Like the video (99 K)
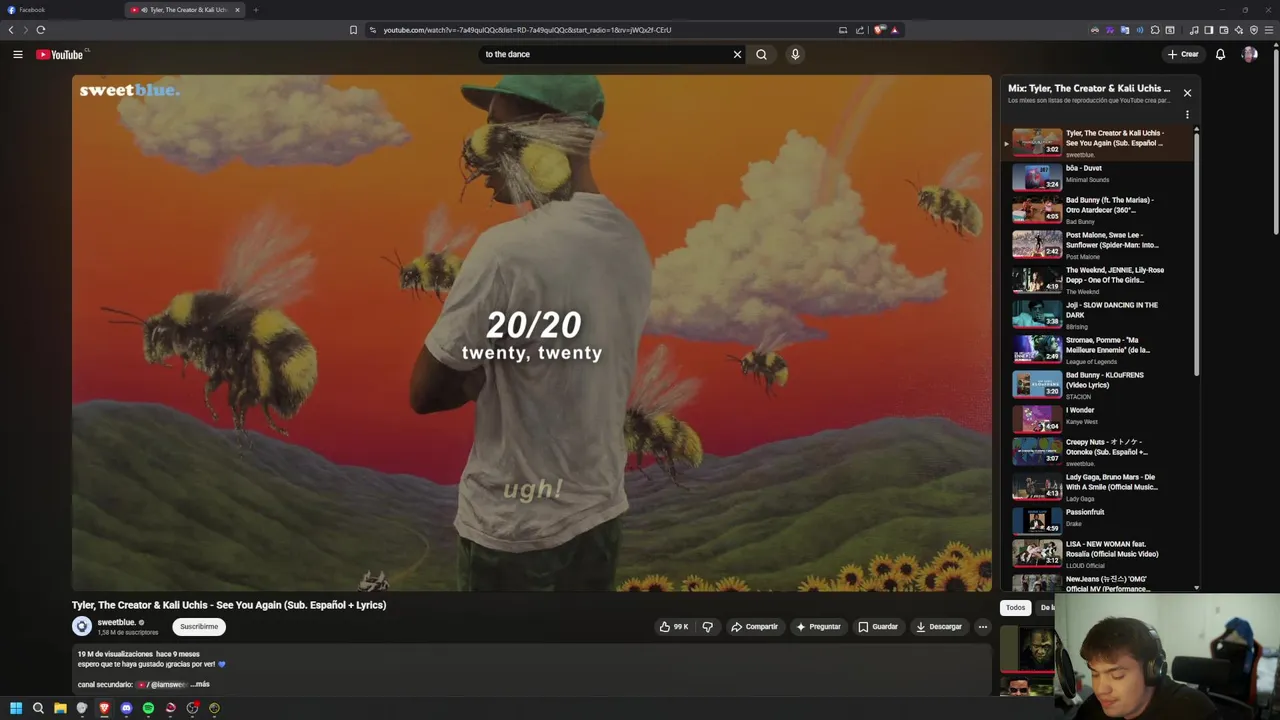 pos(674,627)
